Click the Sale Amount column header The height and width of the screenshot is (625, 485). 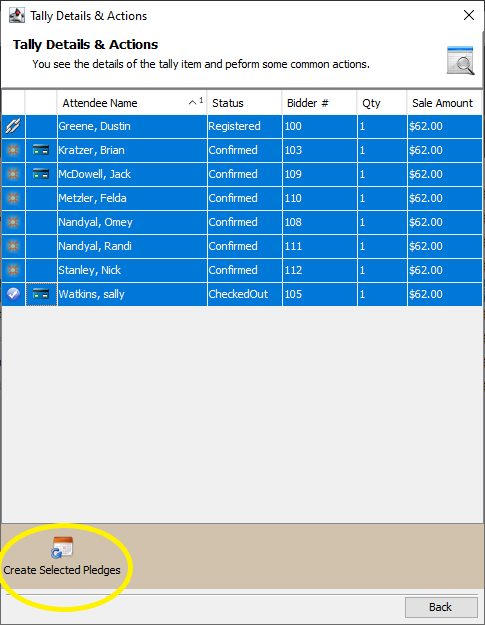tap(444, 103)
